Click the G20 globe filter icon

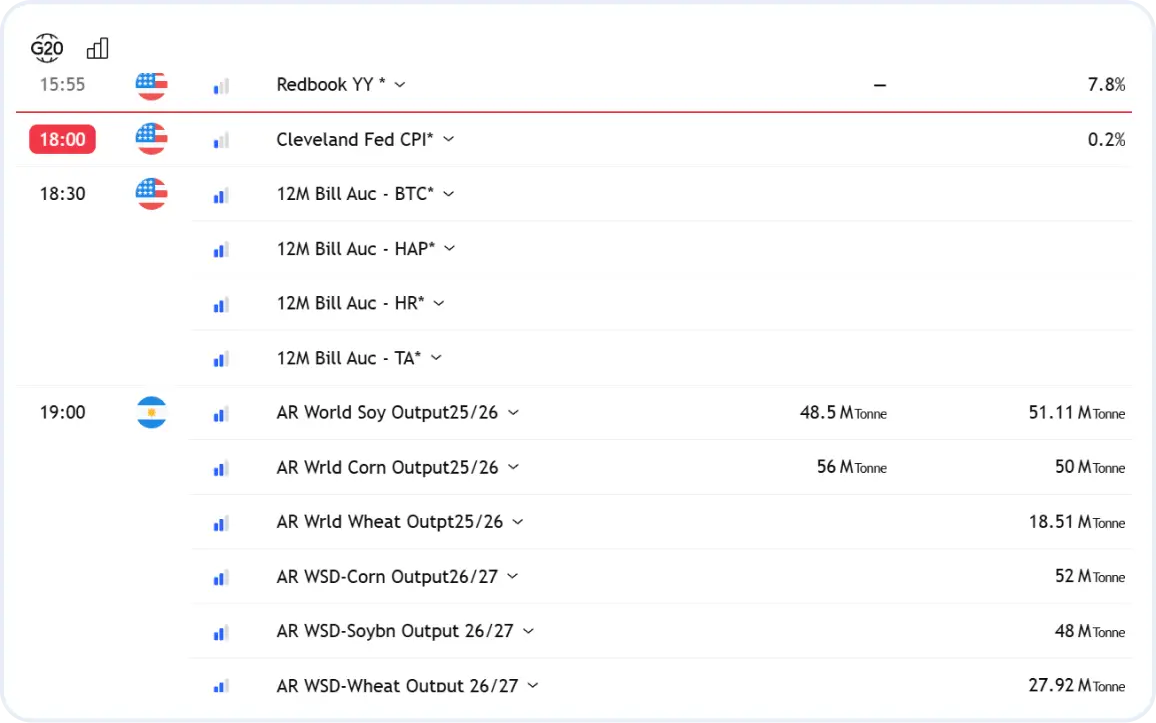tap(46, 49)
